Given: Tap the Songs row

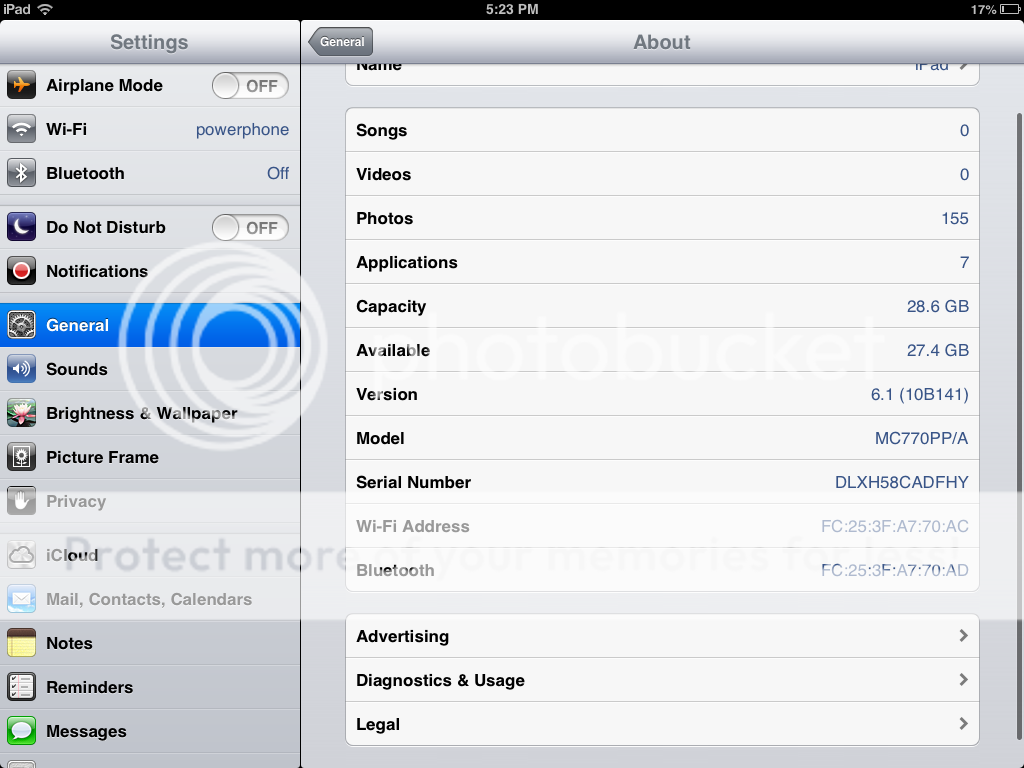Looking at the screenshot, I should 662,130.
